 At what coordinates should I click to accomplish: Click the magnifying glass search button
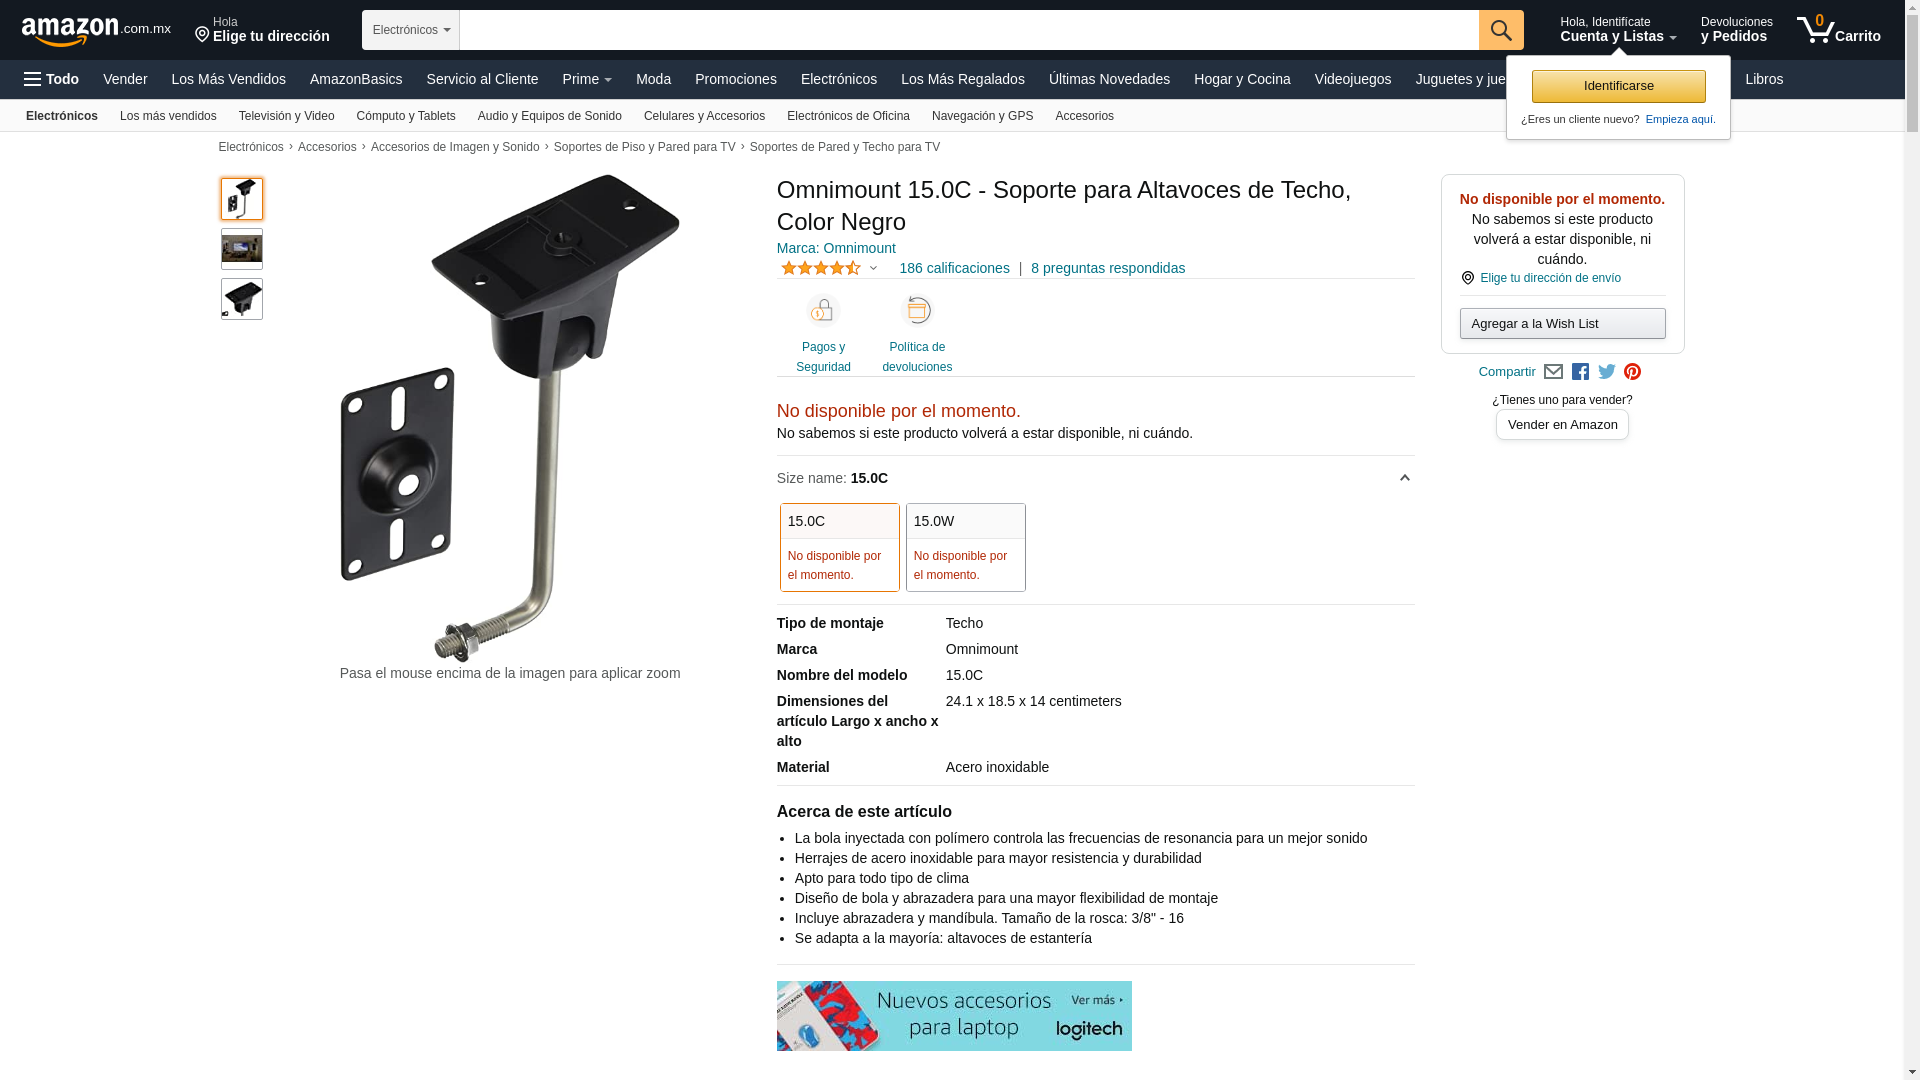(1501, 30)
